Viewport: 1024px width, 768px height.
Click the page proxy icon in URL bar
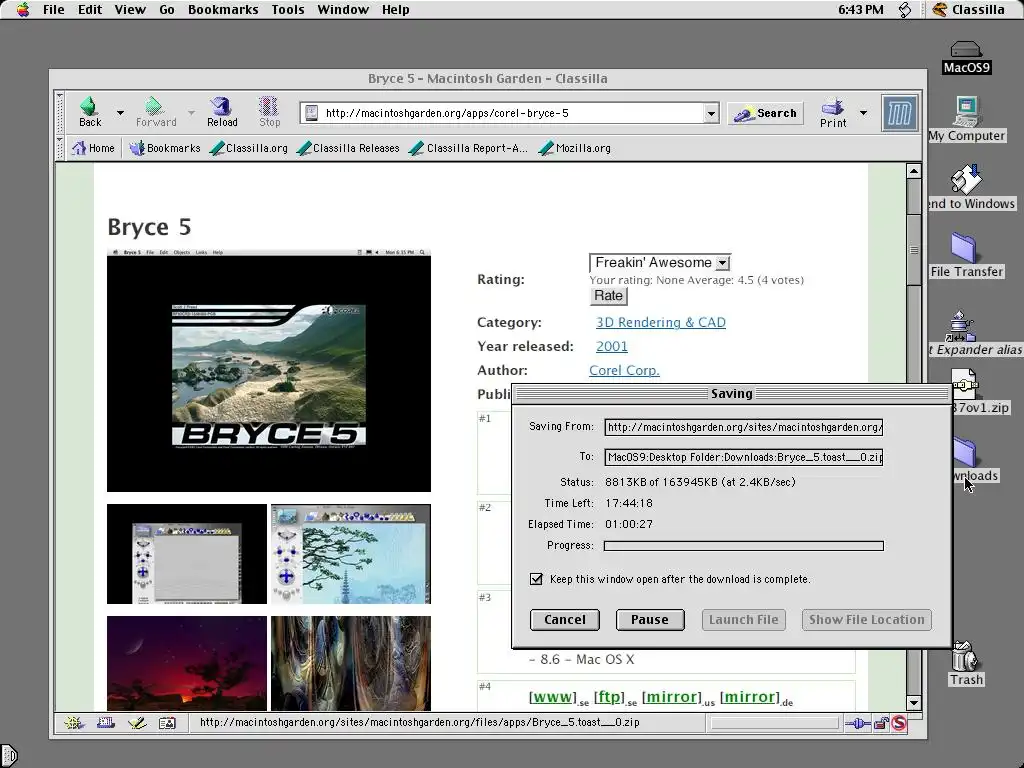click(312, 113)
